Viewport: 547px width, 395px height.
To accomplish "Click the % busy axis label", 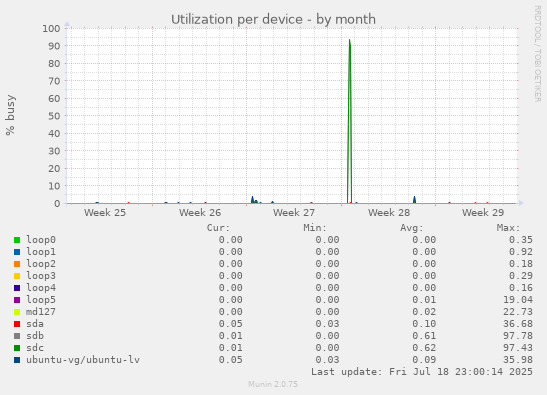I will pyautogui.click(x=10, y=115).
